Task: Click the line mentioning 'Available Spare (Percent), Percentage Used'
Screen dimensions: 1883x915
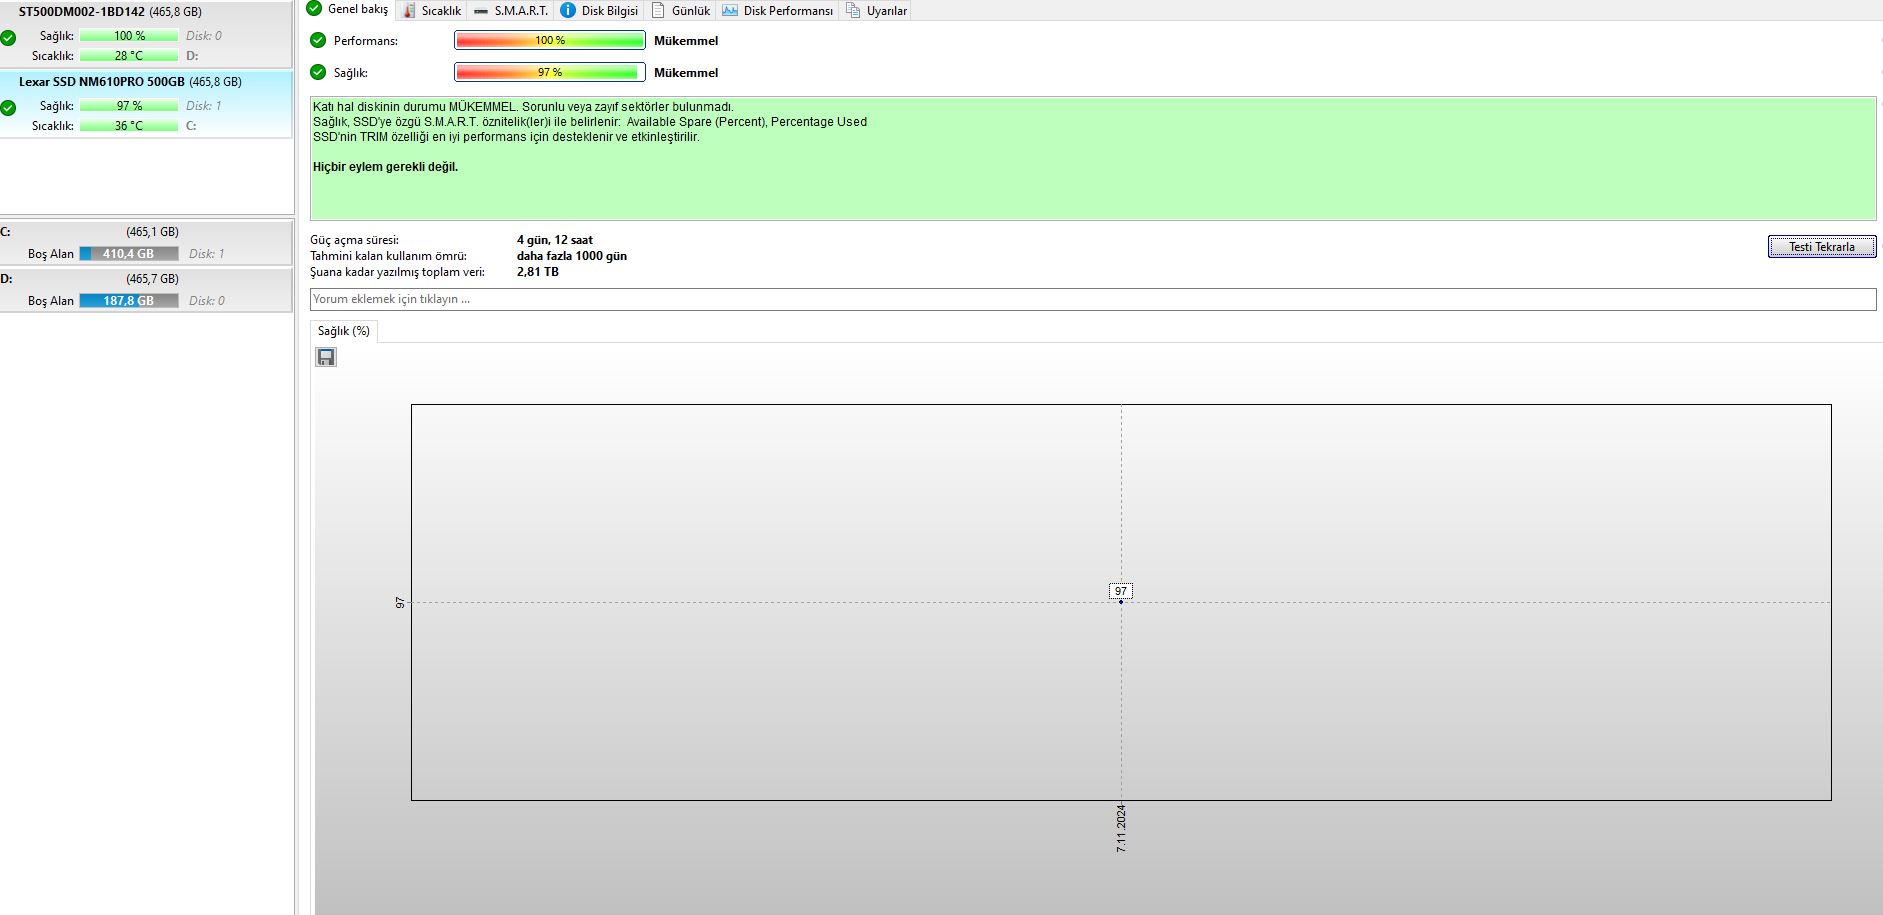Action: click(590, 122)
